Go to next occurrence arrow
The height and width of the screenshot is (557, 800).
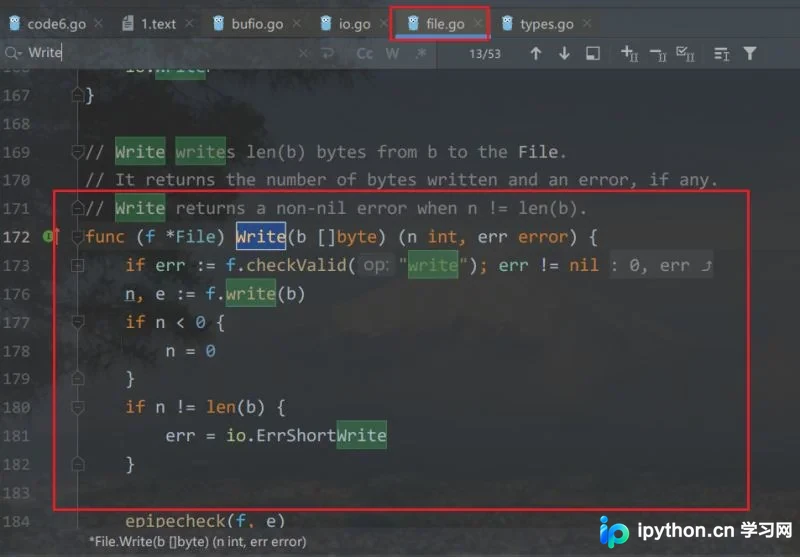point(564,53)
